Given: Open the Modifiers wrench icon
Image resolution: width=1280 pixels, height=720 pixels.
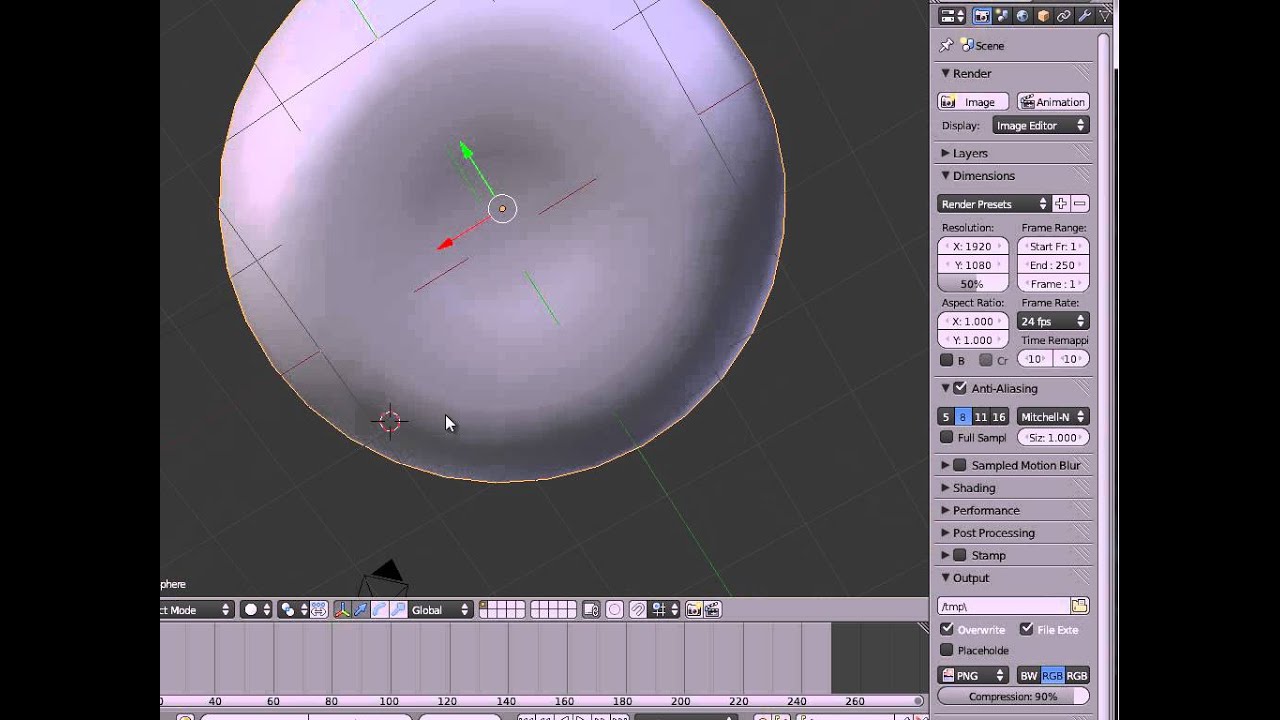Looking at the screenshot, I should tap(1084, 16).
